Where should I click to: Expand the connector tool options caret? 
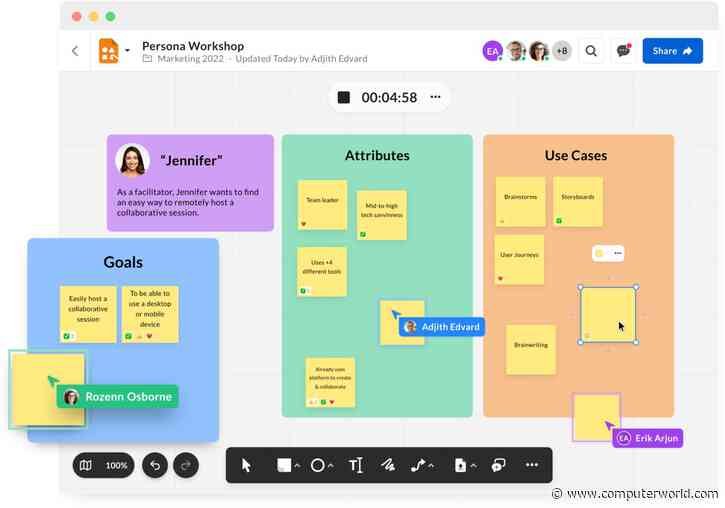pos(431,465)
